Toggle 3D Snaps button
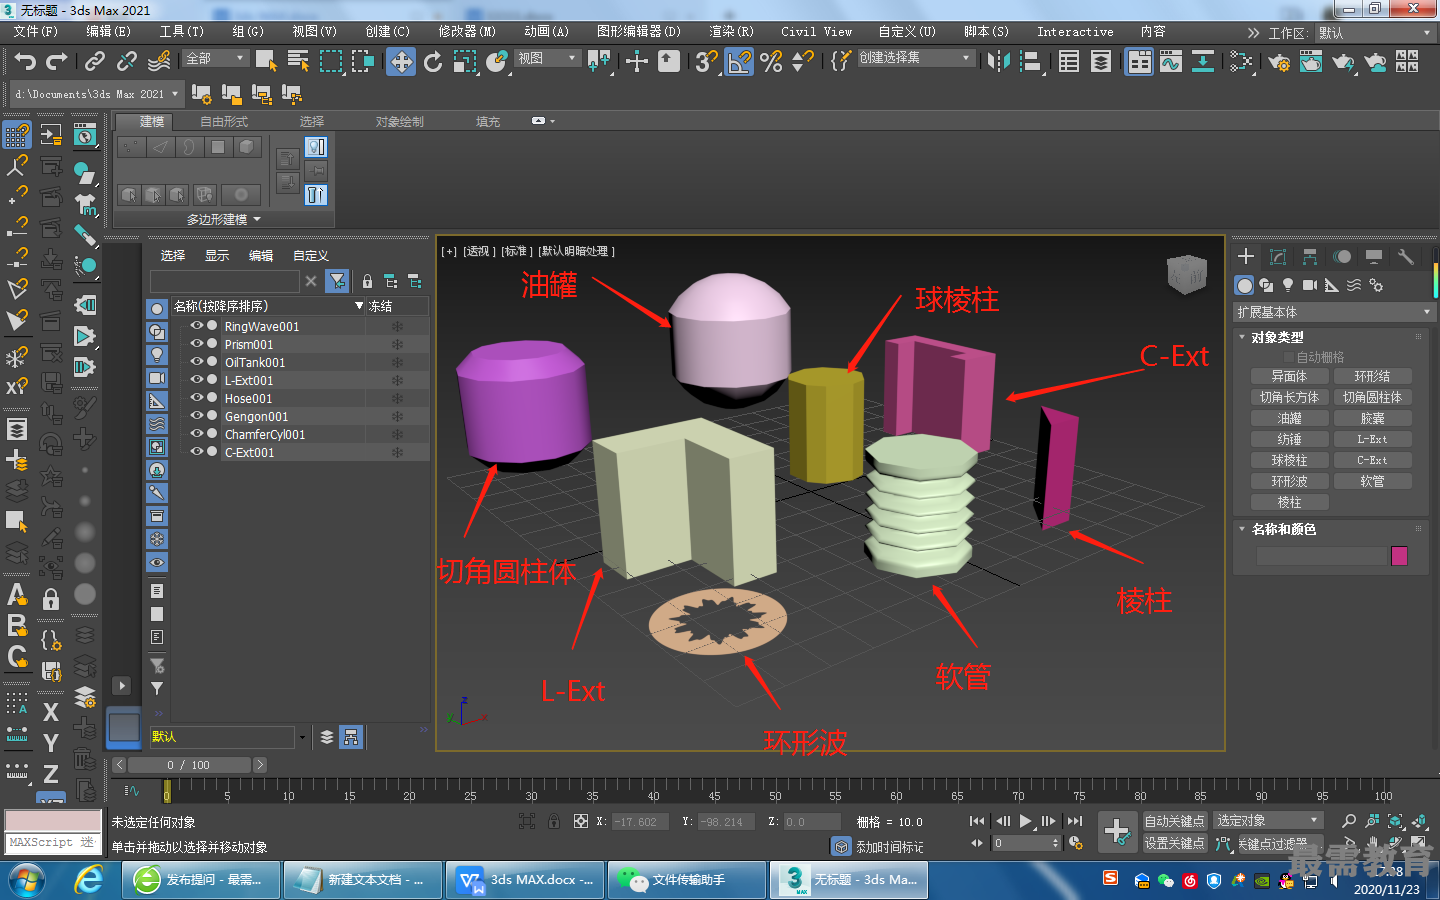This screenshot has height=900, width=1440. 706,62
